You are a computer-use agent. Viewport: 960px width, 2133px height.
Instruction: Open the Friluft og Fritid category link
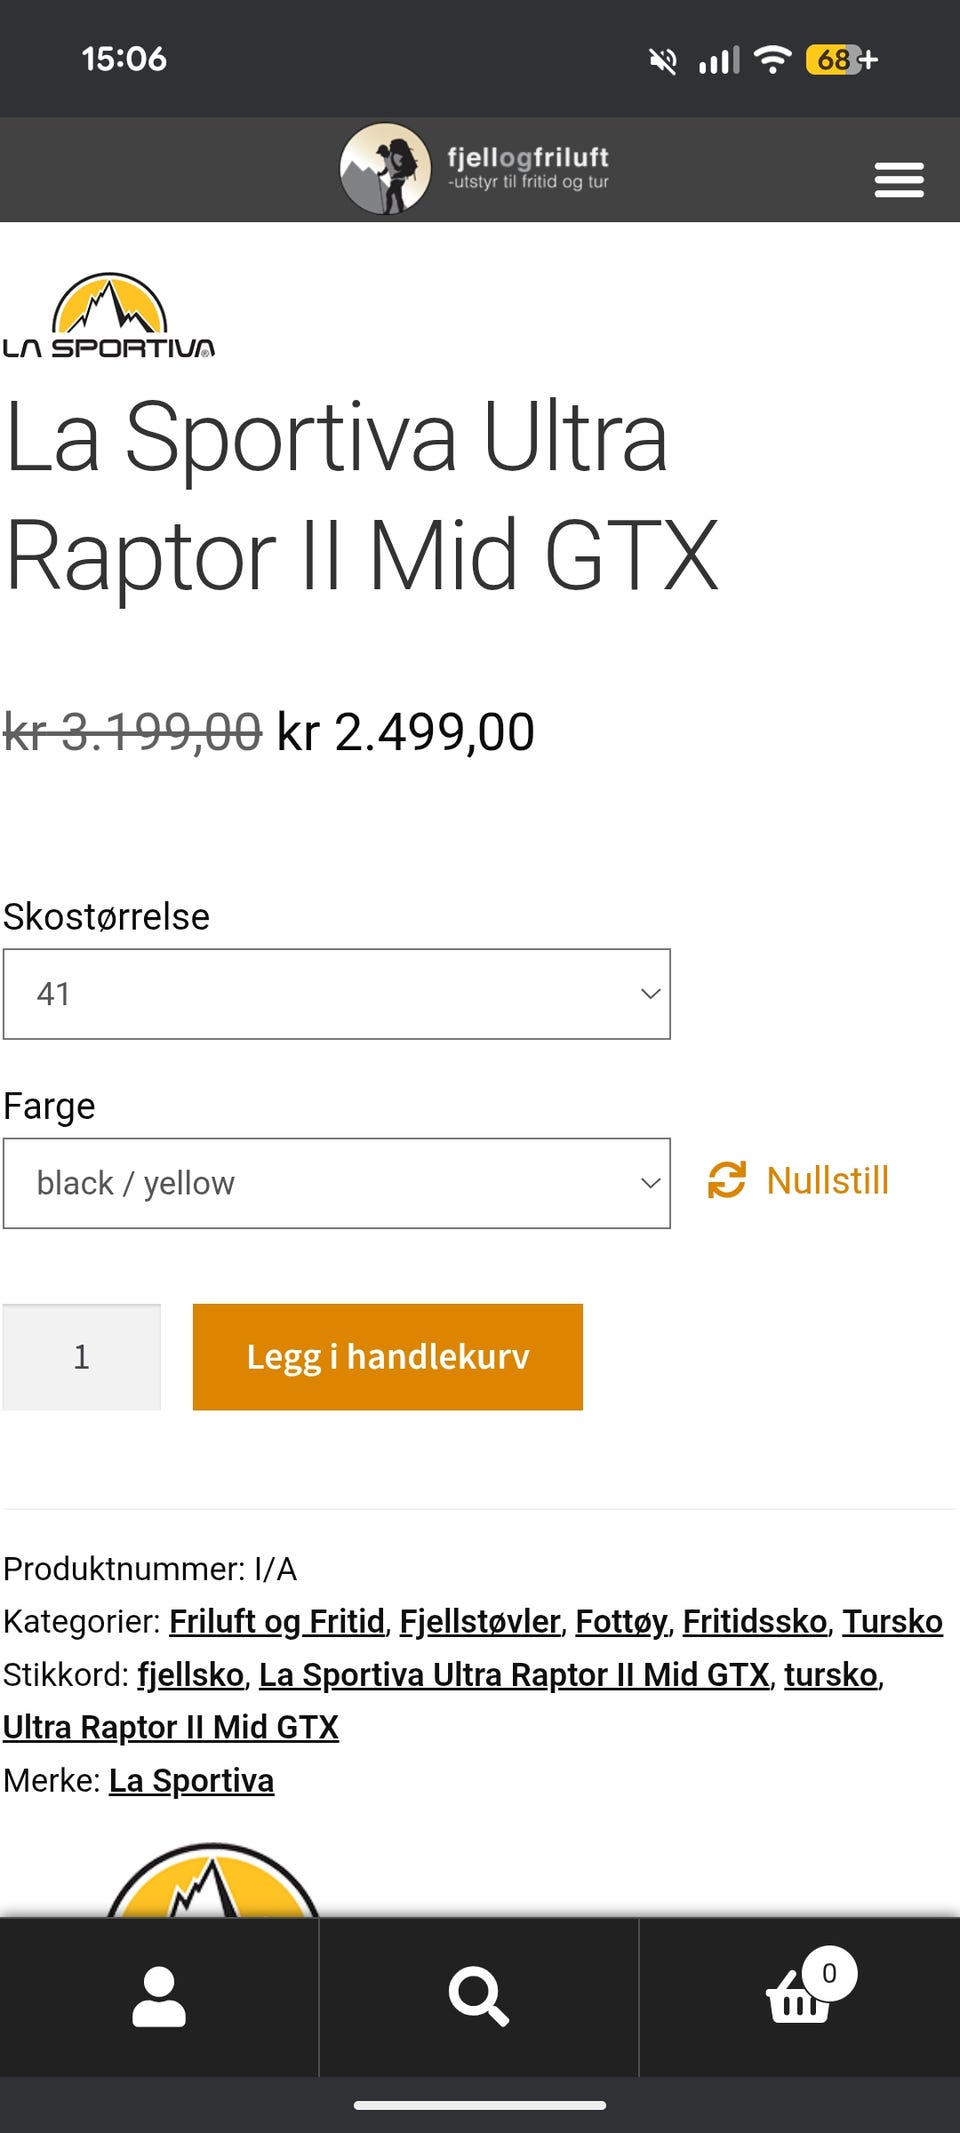click(277, 1621)
